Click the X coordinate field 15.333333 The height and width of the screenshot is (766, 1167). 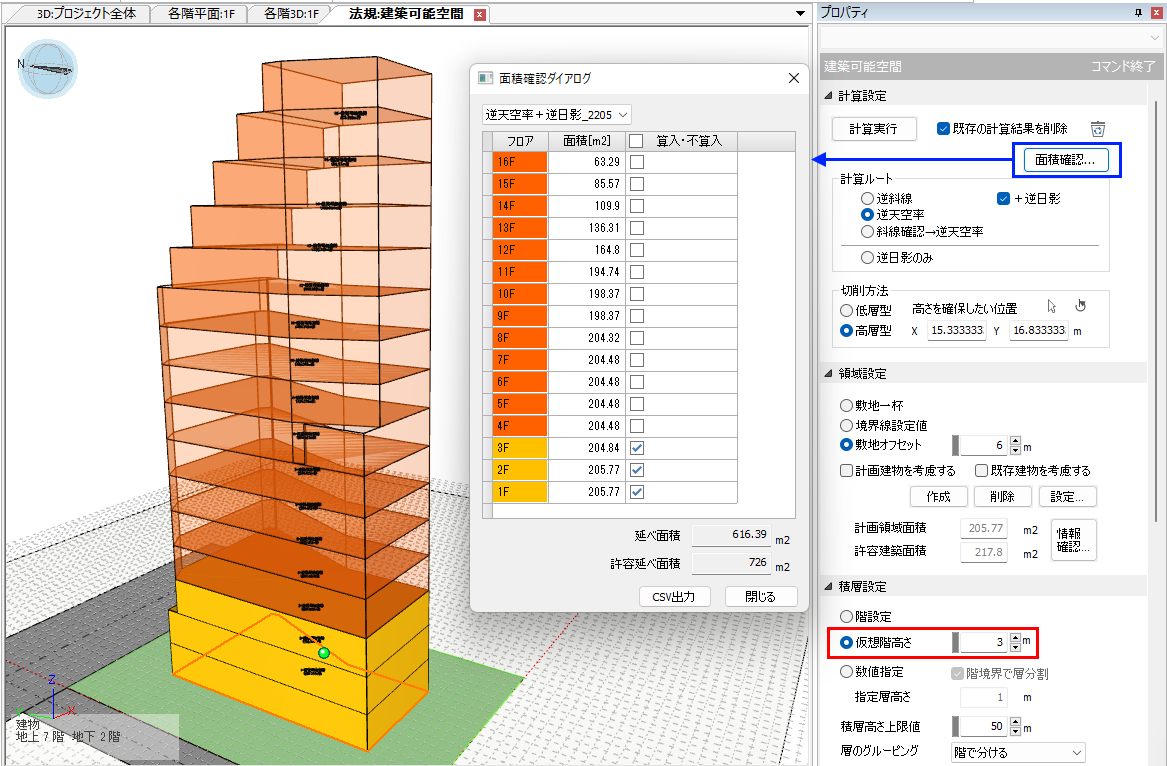(956, 331)
